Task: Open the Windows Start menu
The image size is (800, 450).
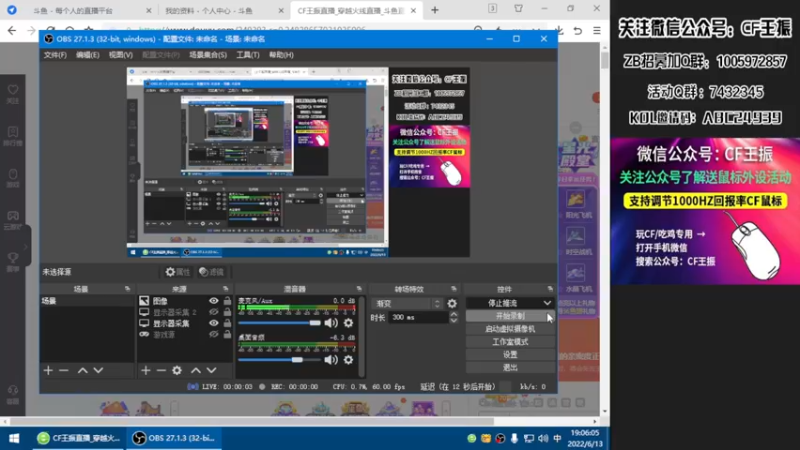Action: [x=14, y=438]
